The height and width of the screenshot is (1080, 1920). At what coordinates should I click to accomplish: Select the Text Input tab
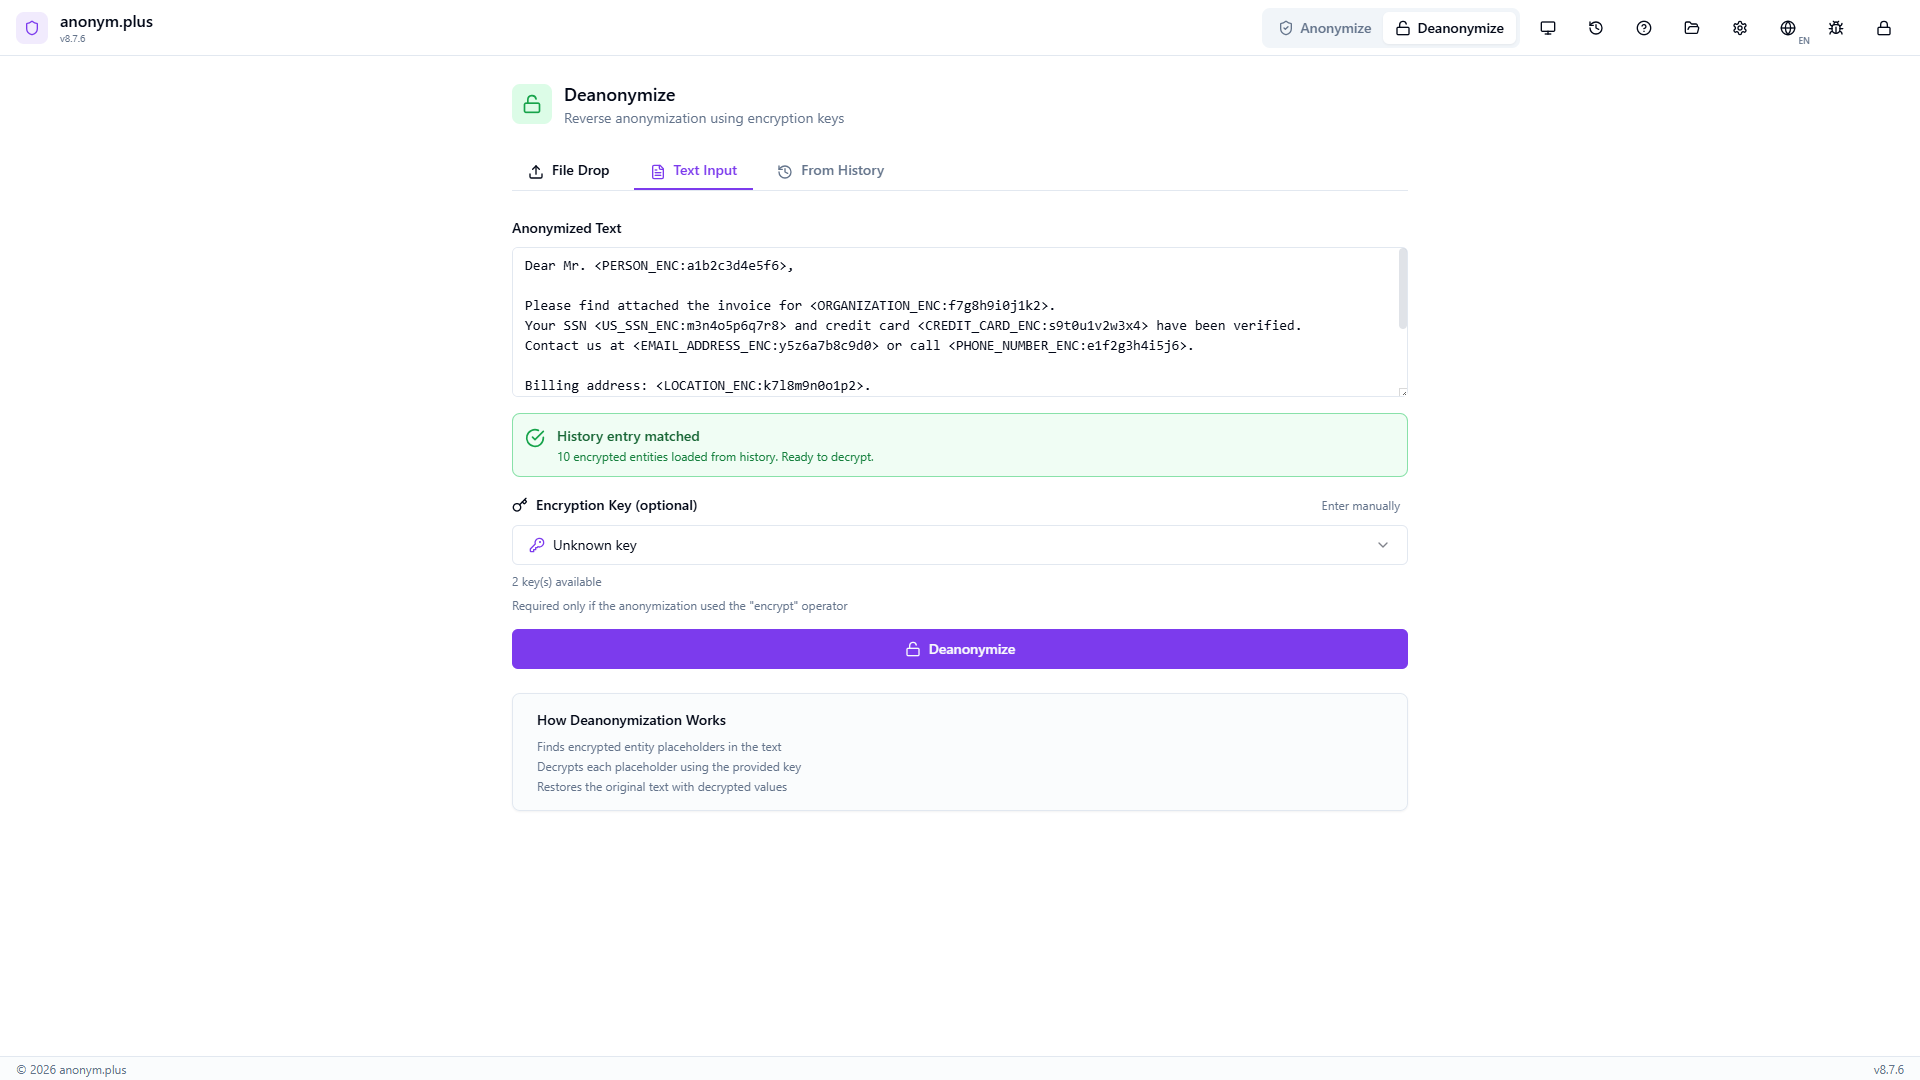tap(693, 170)
